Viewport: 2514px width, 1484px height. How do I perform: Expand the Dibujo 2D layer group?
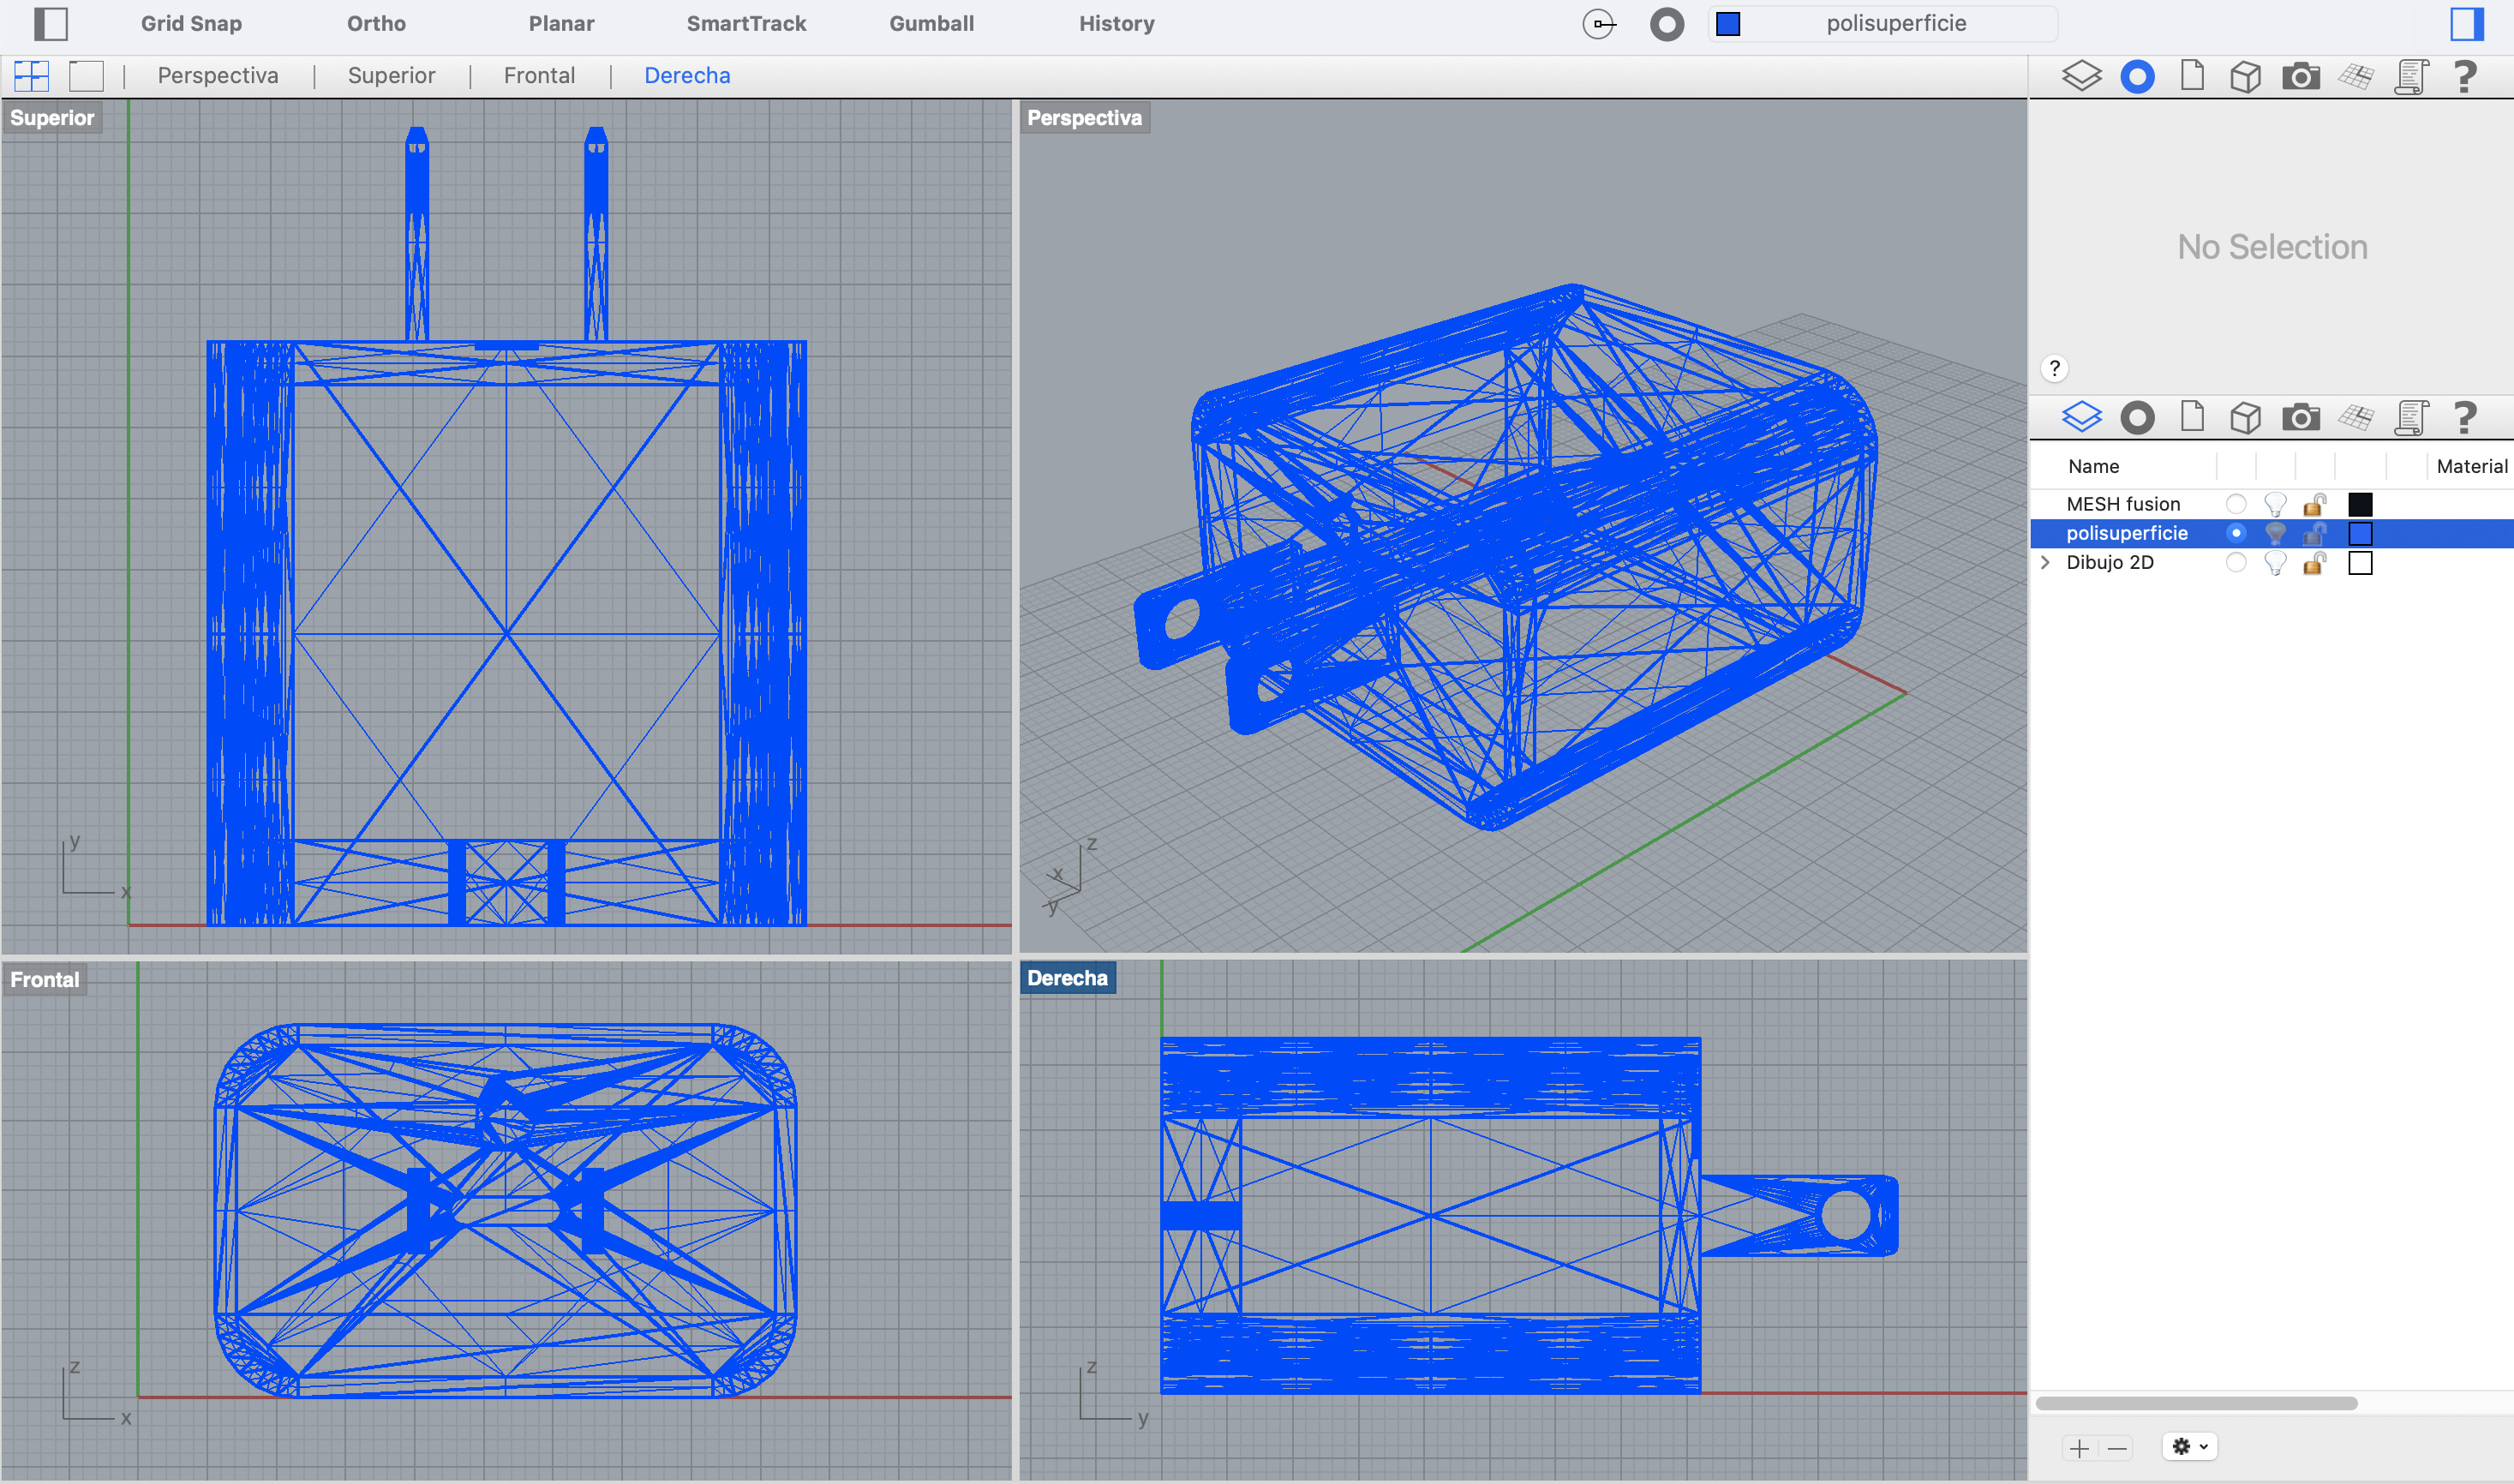[2045, 563]
